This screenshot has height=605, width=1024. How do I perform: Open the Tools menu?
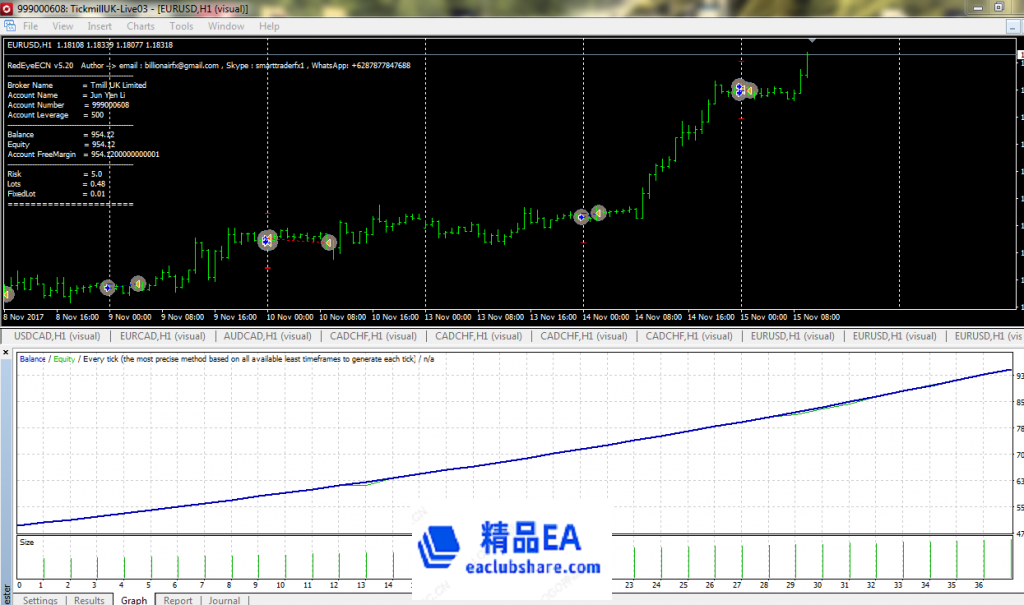click(x=181, y=26)
